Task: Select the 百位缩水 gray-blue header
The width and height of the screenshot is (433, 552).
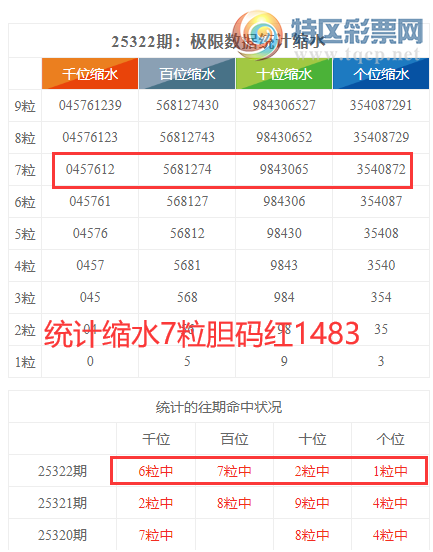Action: [x=187, y=74]
